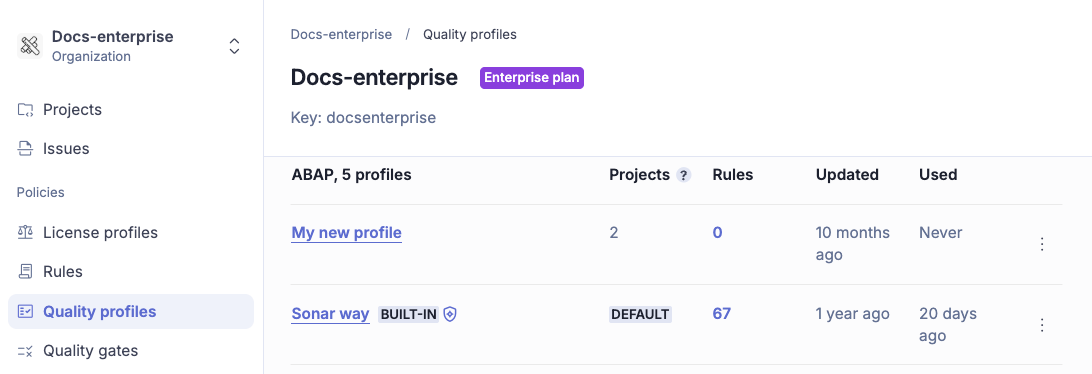Click the Quality gates icon
Viewport: 1092px width, 374px height.
(25, 350)
